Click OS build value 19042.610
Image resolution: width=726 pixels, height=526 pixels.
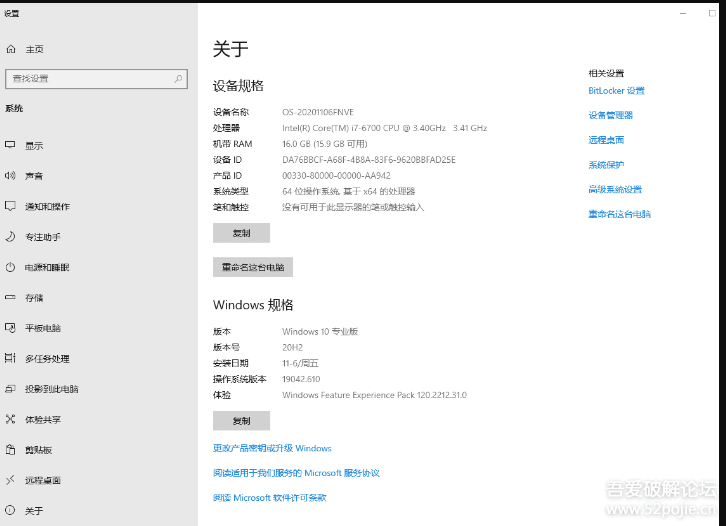tap(301, 379)
